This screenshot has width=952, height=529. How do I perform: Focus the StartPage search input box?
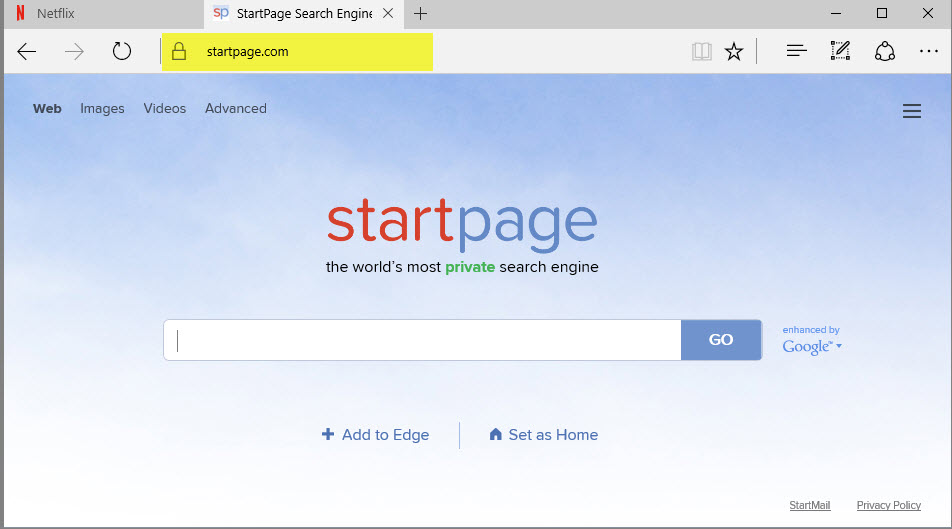coord(422,340)
